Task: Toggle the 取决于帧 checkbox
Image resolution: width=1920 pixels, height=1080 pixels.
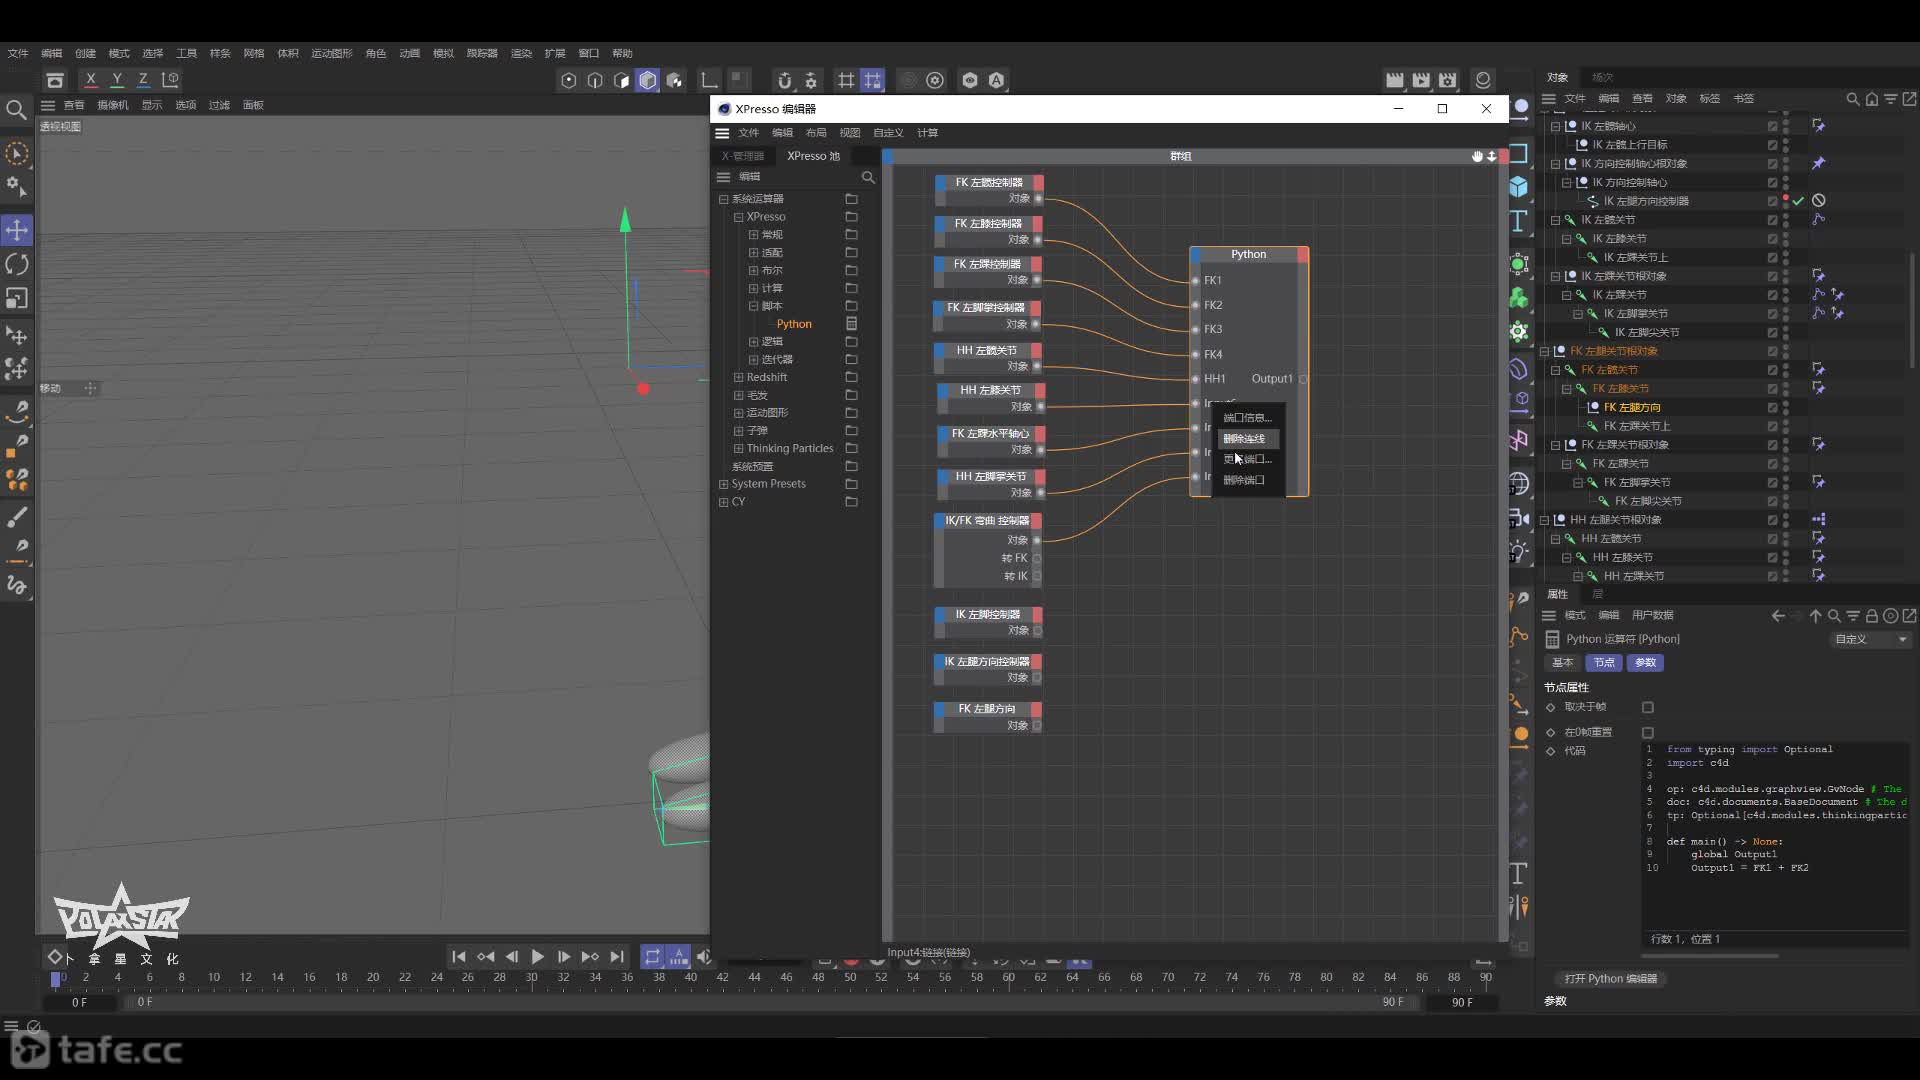Action: pos(1648,707)
